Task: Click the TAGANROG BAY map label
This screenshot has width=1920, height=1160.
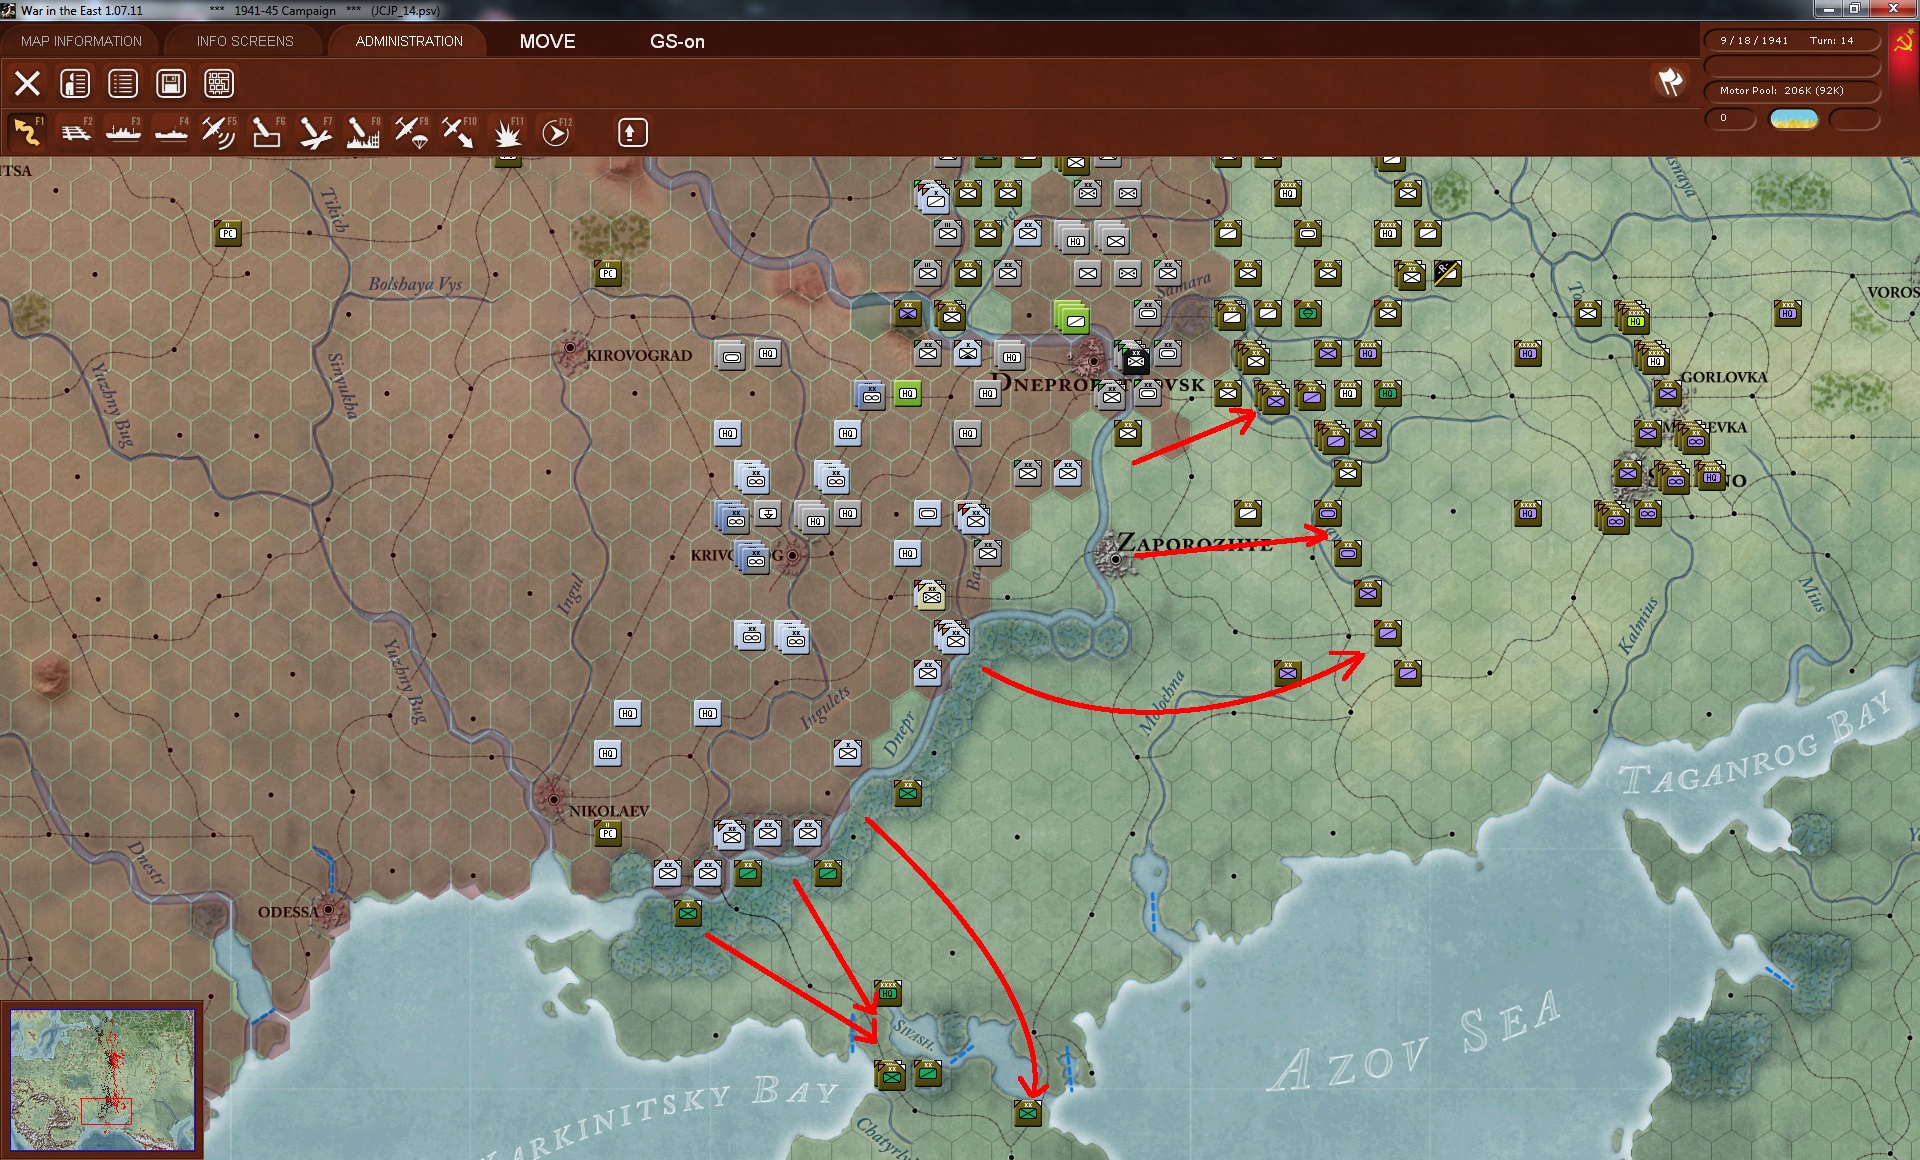Action: [x=1756, y=744]
